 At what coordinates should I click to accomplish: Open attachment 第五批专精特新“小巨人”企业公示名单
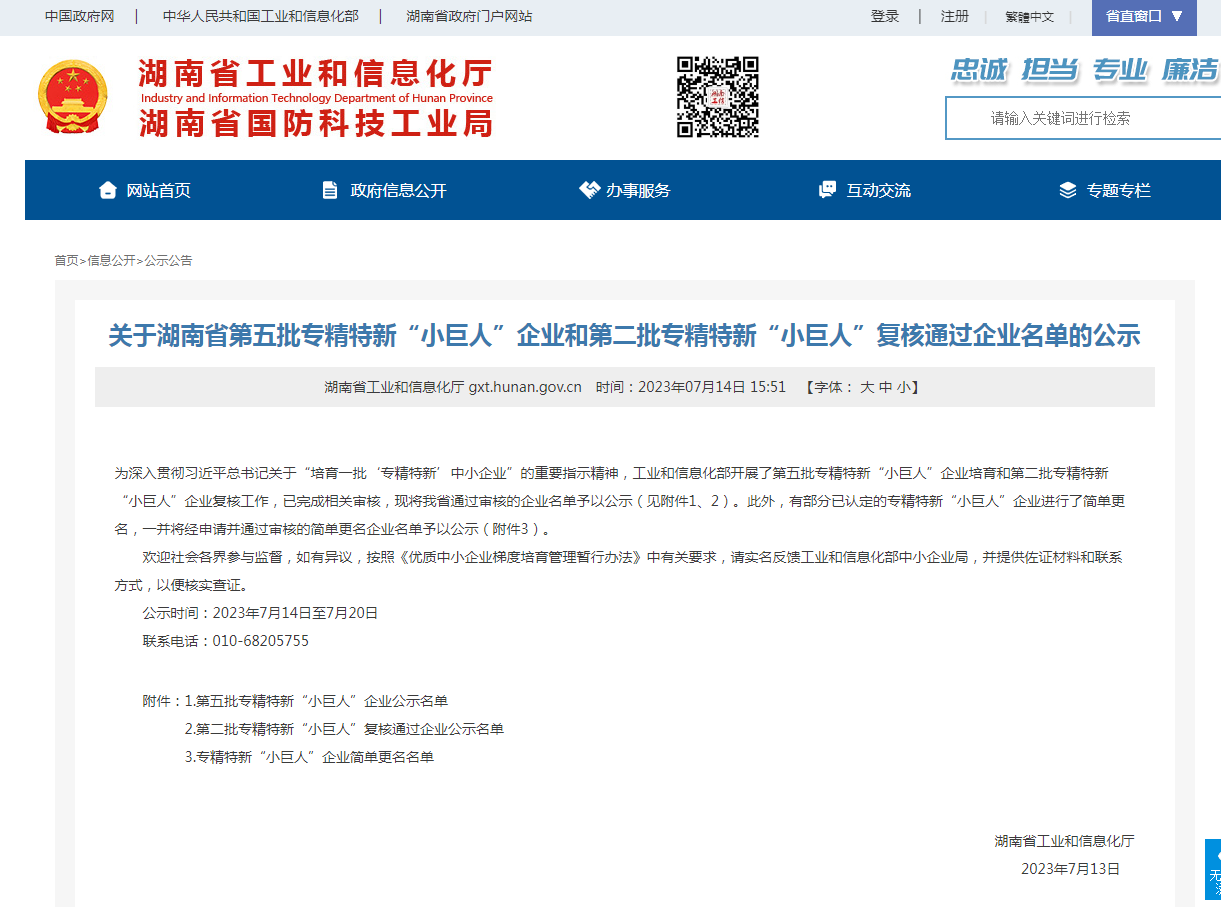pyautogui.click(x=321, y=701)
